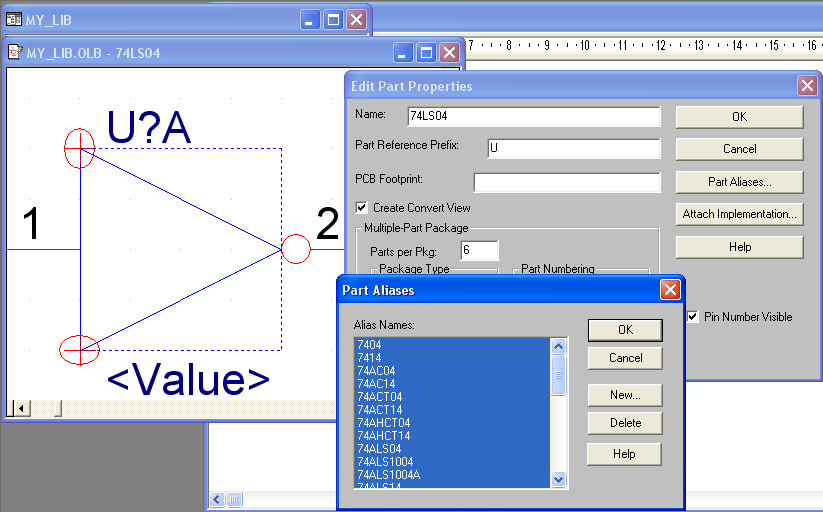This screenshot has width=823, height=512.
Task: Click the MY_LIB.OLB part editor window icon
Action: [15, 53]
